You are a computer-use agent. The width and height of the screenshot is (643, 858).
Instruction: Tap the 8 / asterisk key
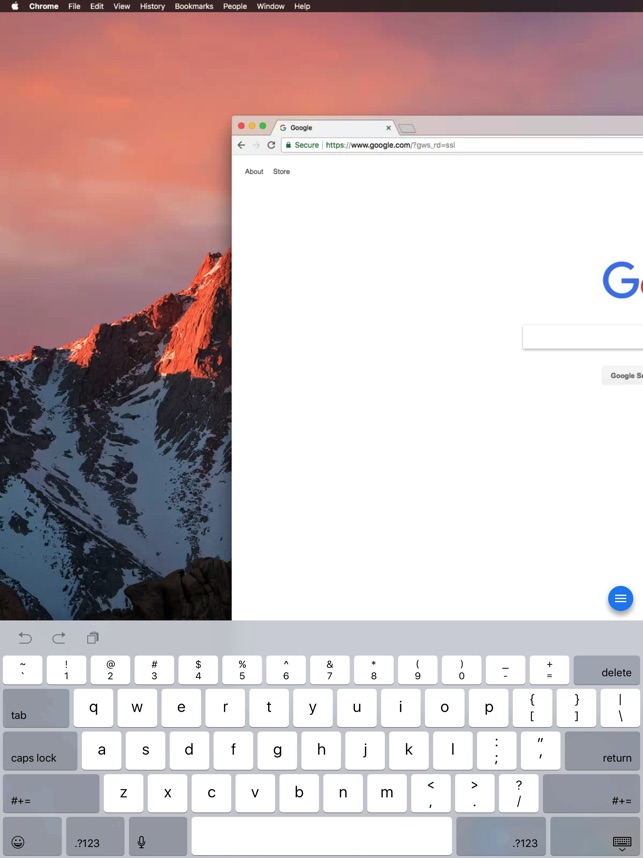point(374,670)
